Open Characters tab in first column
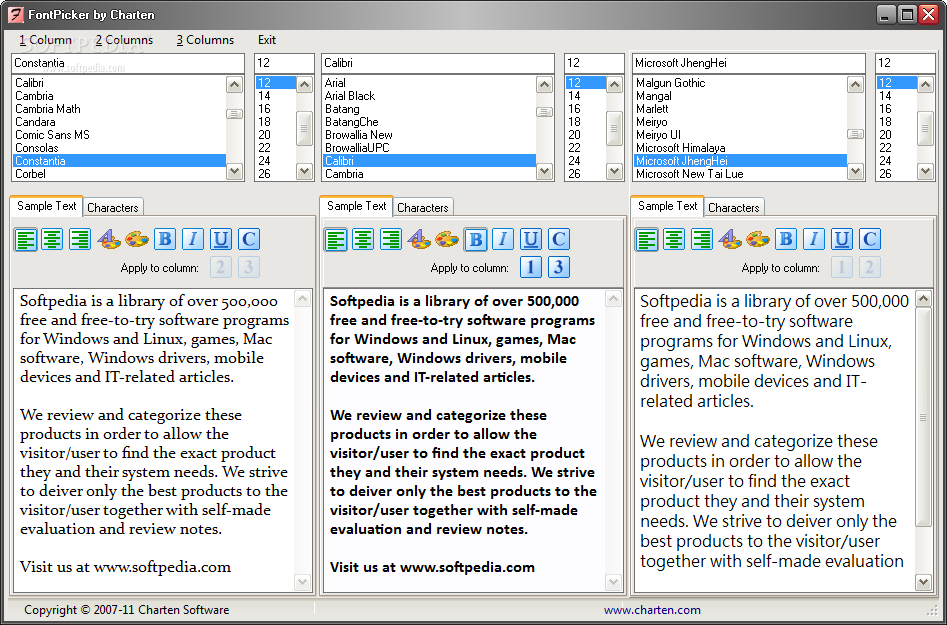The image size is (947, 625). click(113, 208)
